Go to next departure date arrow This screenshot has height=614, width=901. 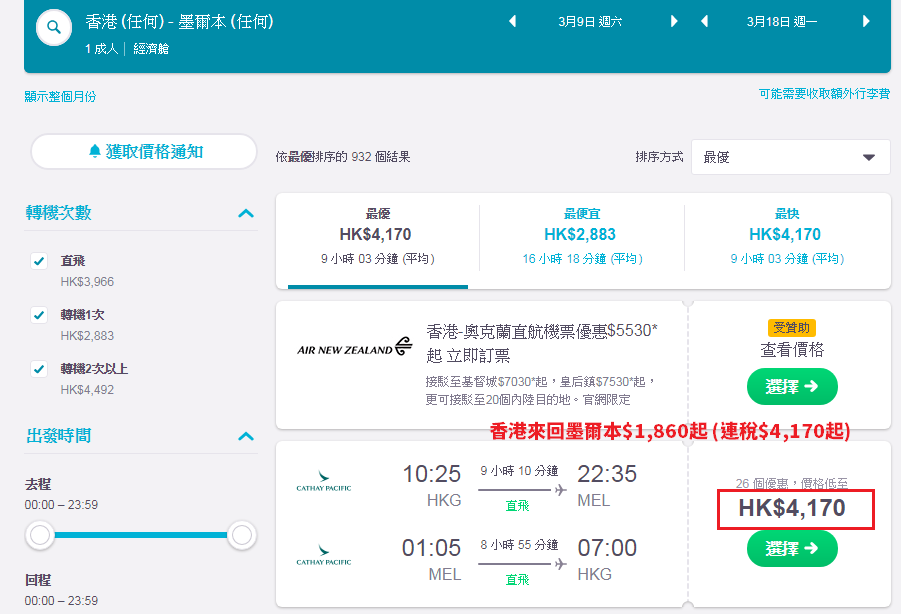tap(674, 21)
